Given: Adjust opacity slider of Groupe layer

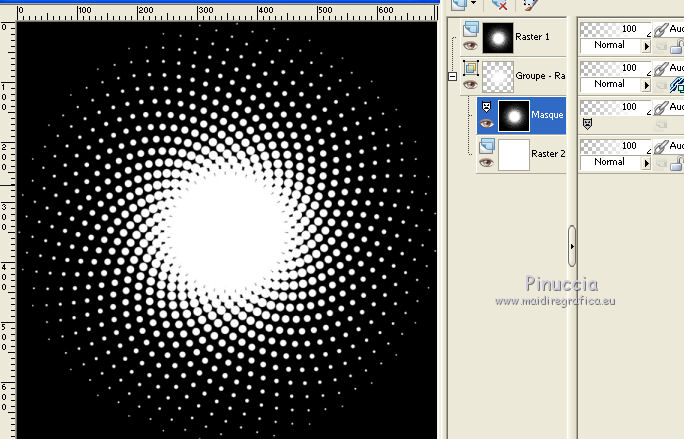Looking at the screenshot, I should (x=616, y=68).
